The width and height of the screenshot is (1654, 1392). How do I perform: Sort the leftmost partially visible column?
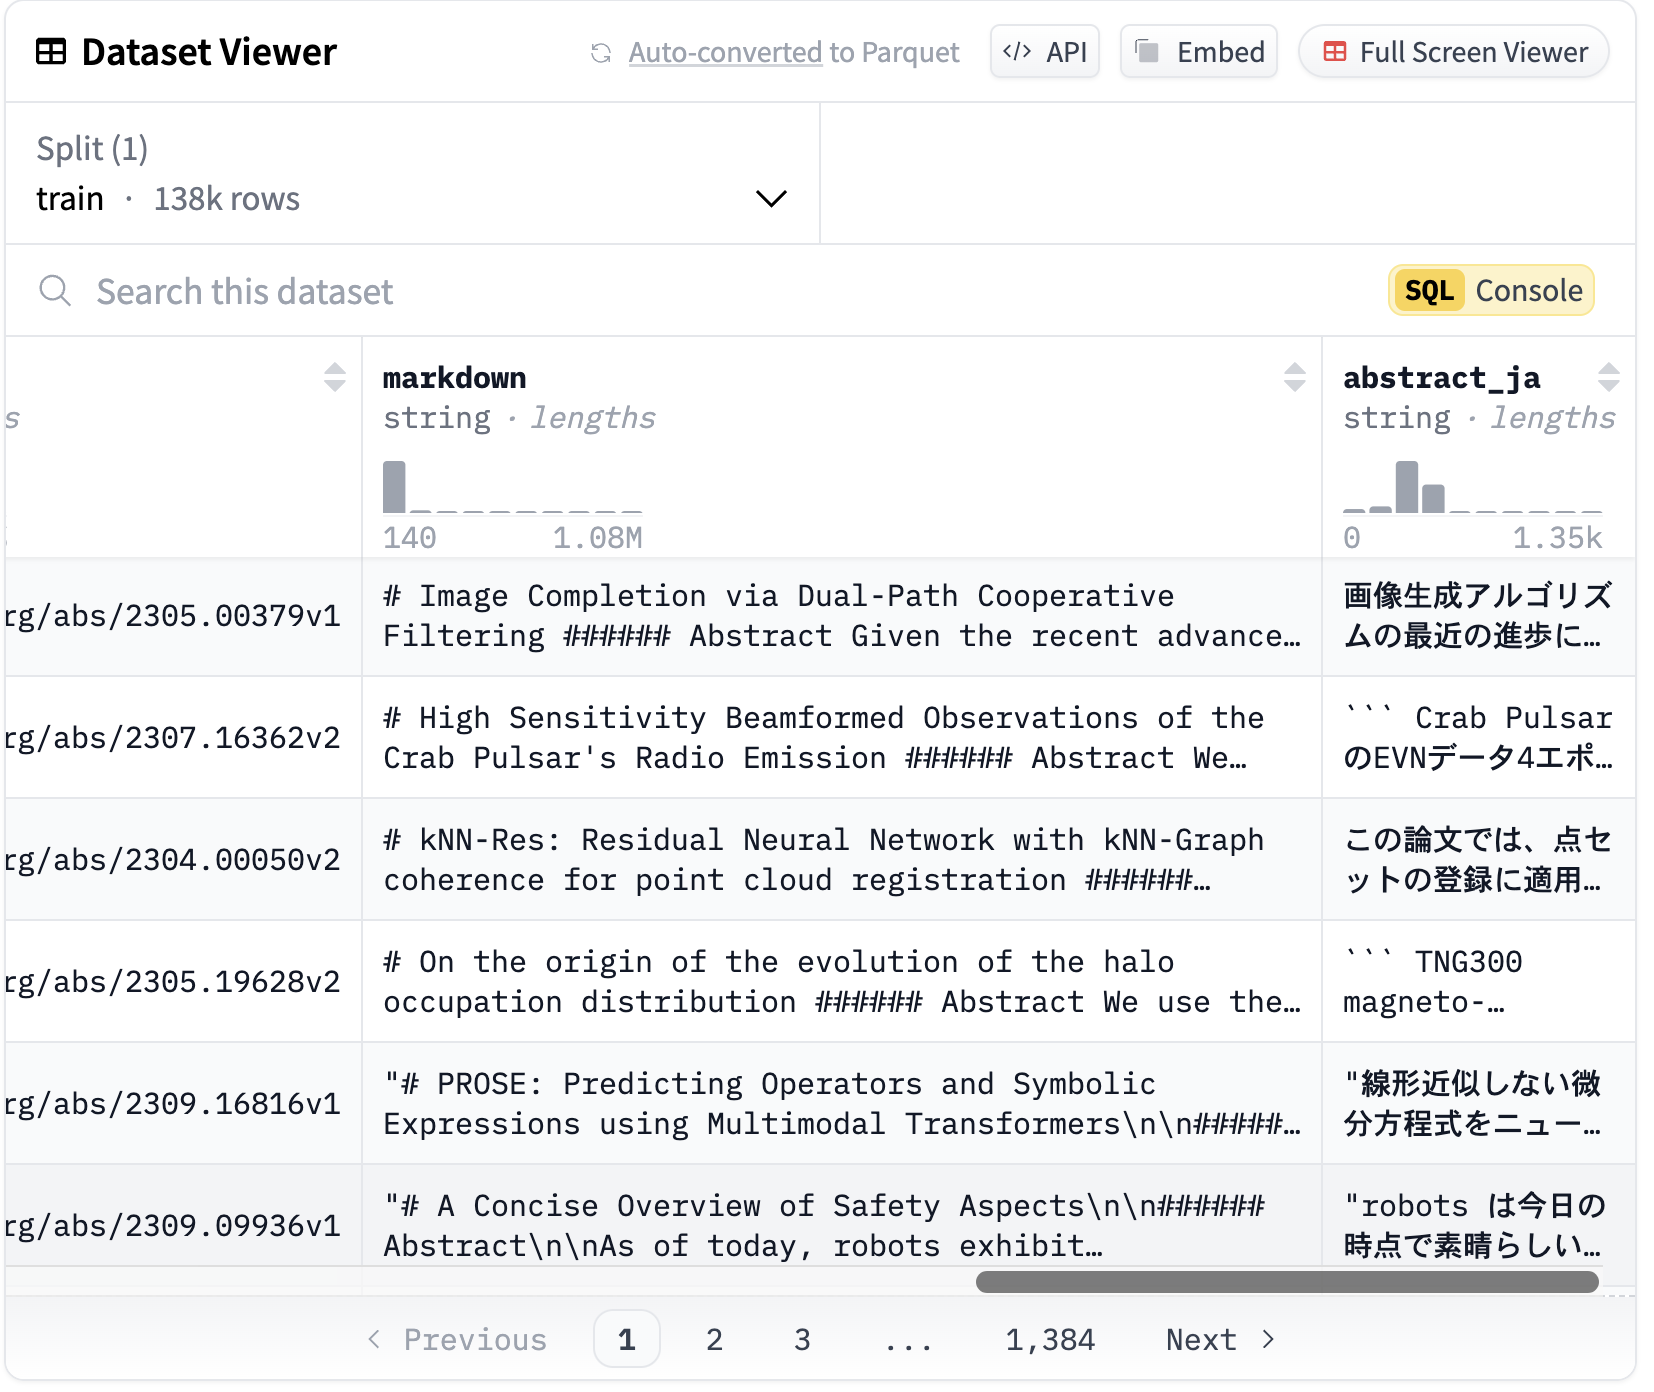335,378
